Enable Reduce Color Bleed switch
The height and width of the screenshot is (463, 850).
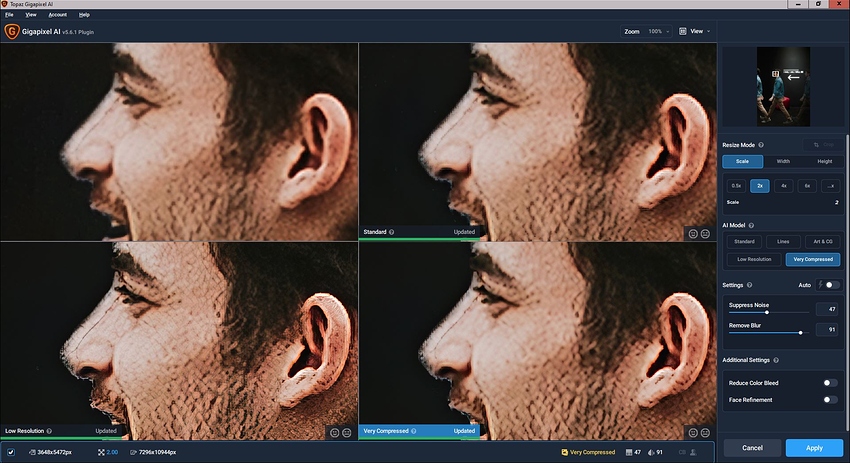(830, 383)
